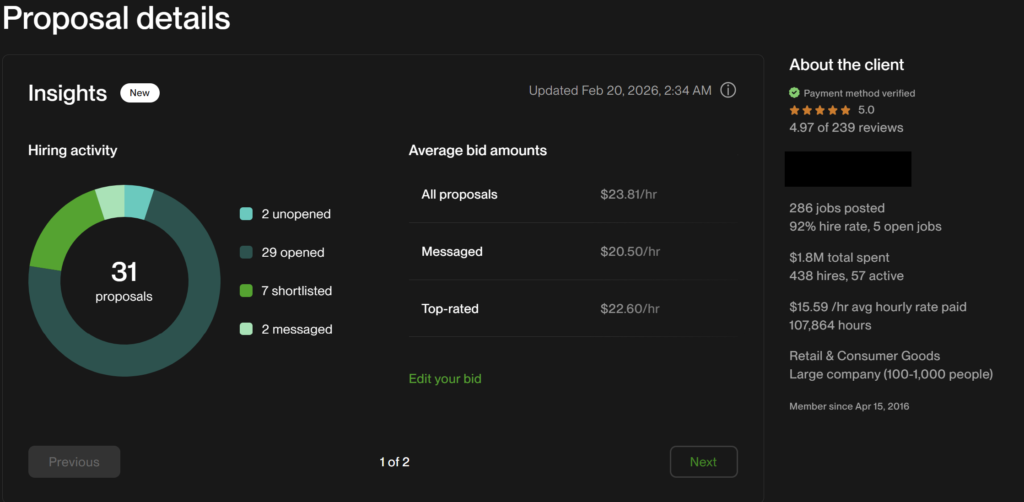Select the Top-rated average bid row
1024x502 pixels.
[572, 309]
